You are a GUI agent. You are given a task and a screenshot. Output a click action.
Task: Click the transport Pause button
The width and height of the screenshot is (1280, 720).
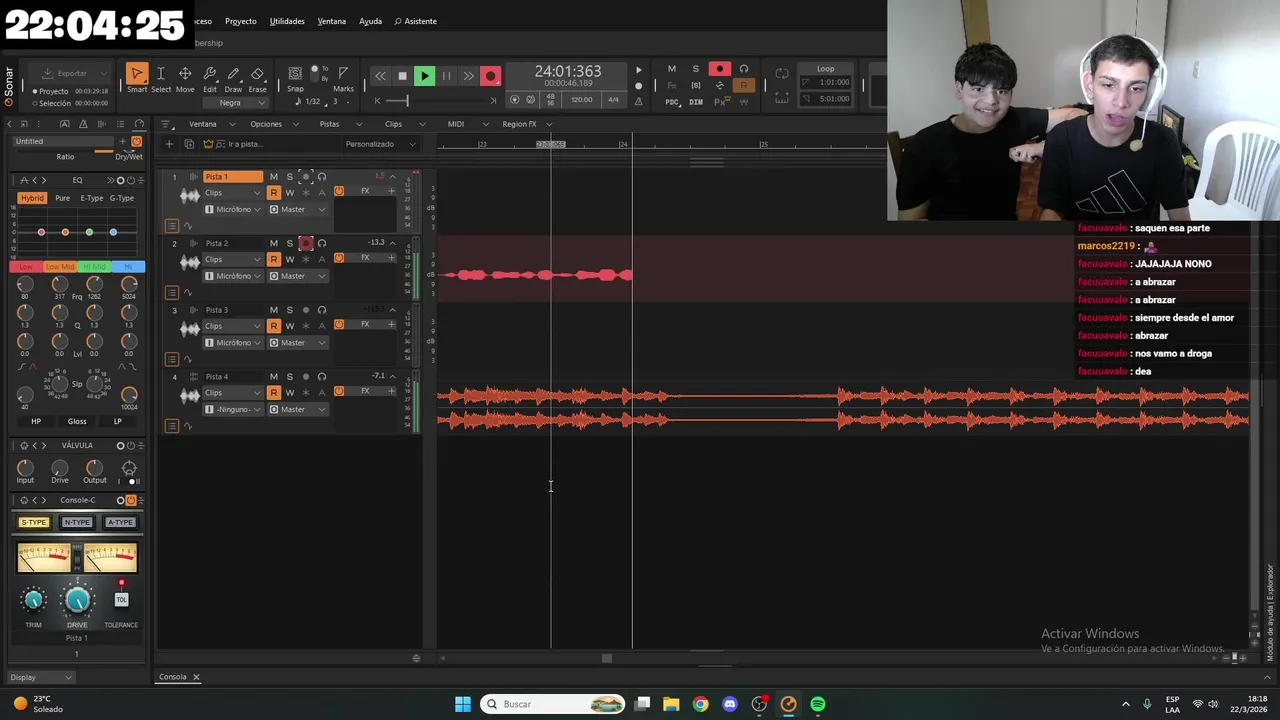(x=446, y=76)
